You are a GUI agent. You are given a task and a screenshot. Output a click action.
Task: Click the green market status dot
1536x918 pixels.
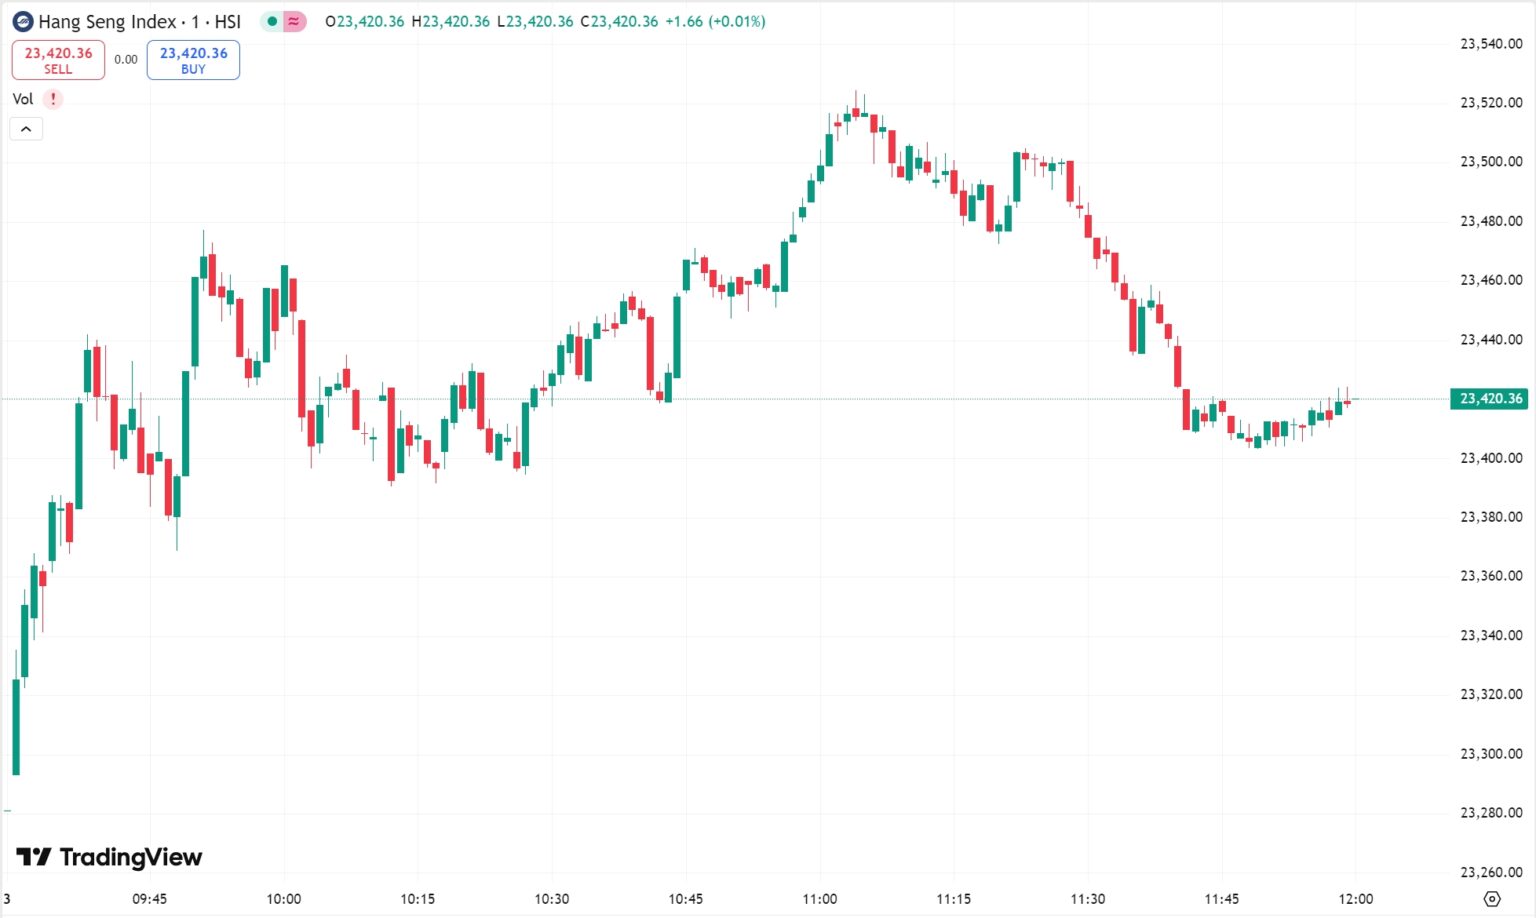271,21
